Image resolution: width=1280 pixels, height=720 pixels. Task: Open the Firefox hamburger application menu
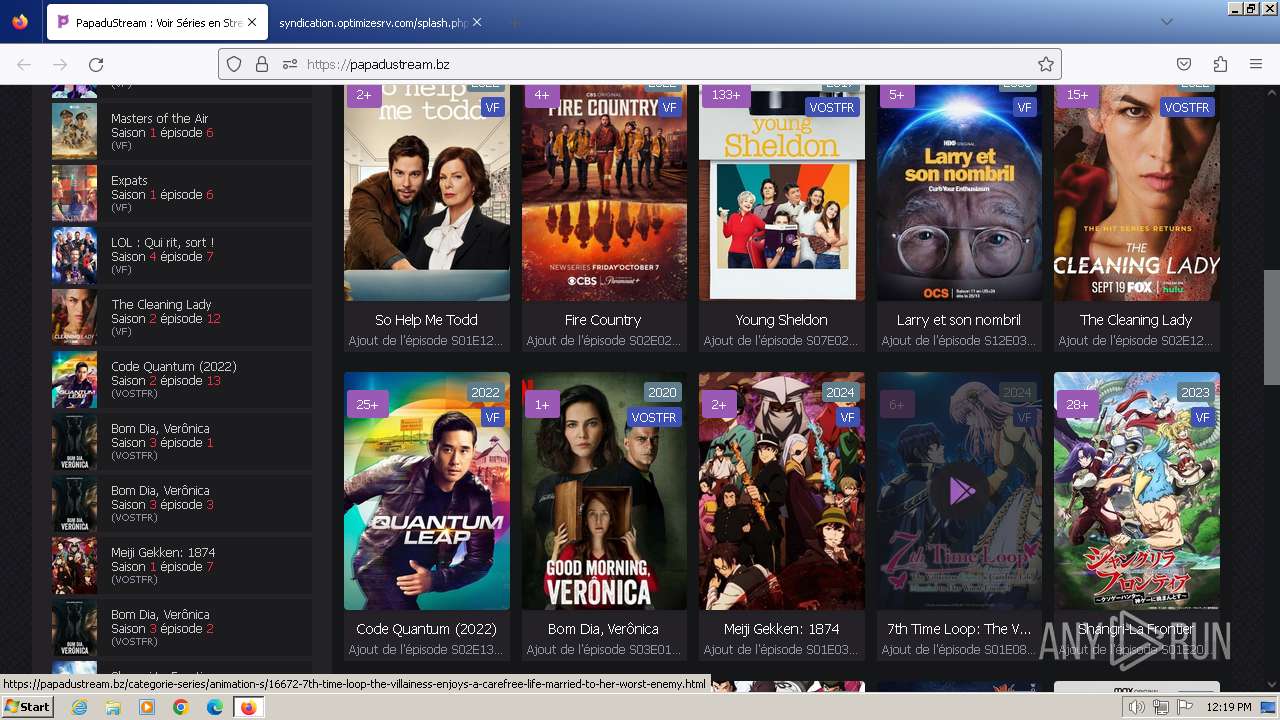(1256, 64)
